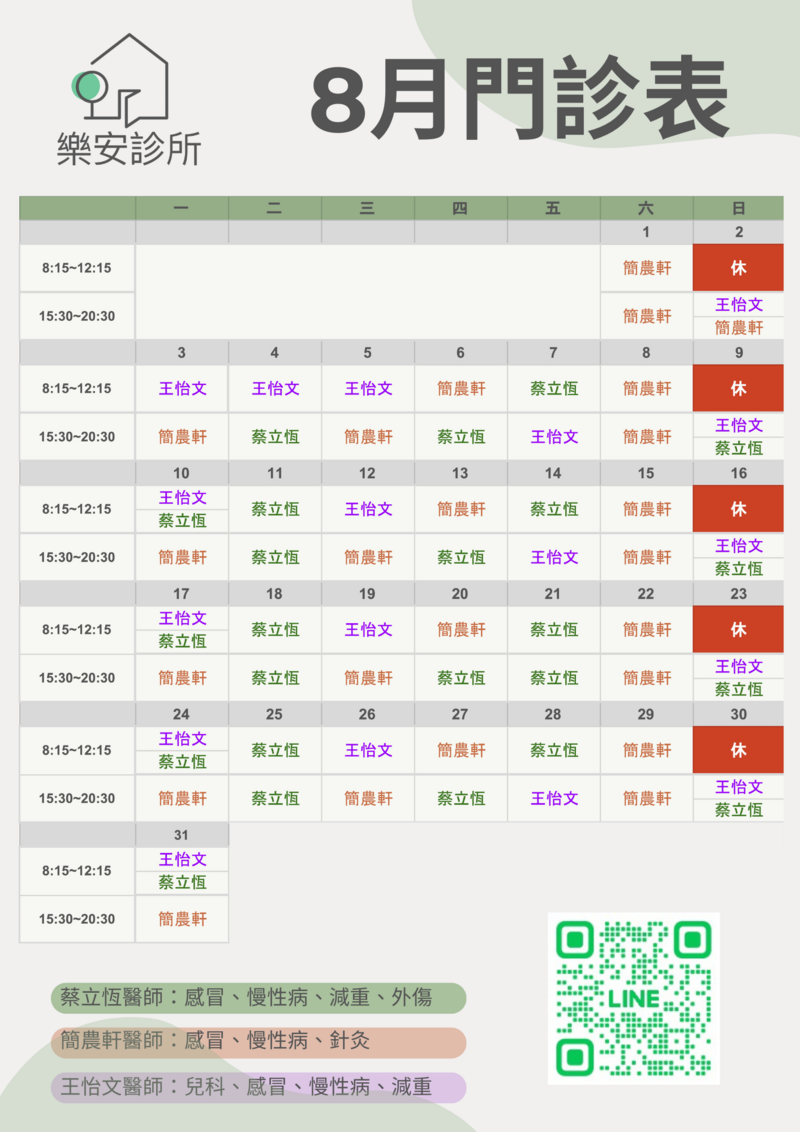
Task: Click the 蔡立恆醫師 specialties legend bar
Action: click(258, 998)
